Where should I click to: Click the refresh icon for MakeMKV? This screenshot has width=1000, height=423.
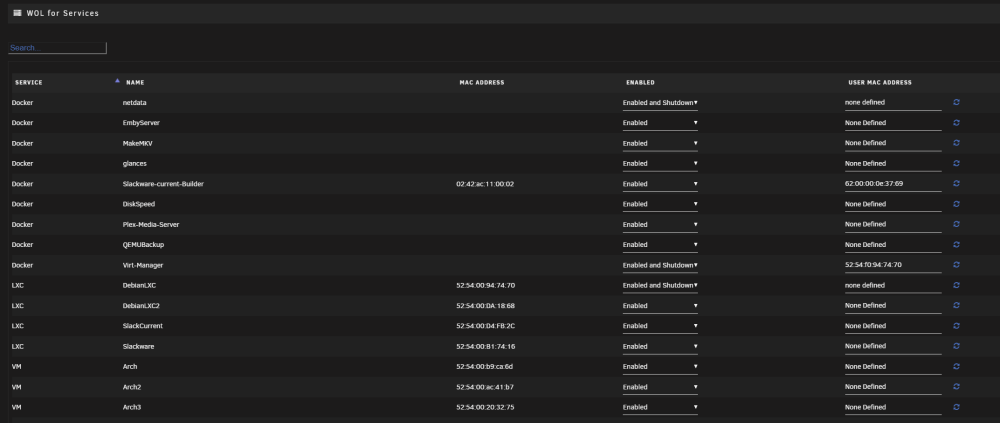pos(956,143)
